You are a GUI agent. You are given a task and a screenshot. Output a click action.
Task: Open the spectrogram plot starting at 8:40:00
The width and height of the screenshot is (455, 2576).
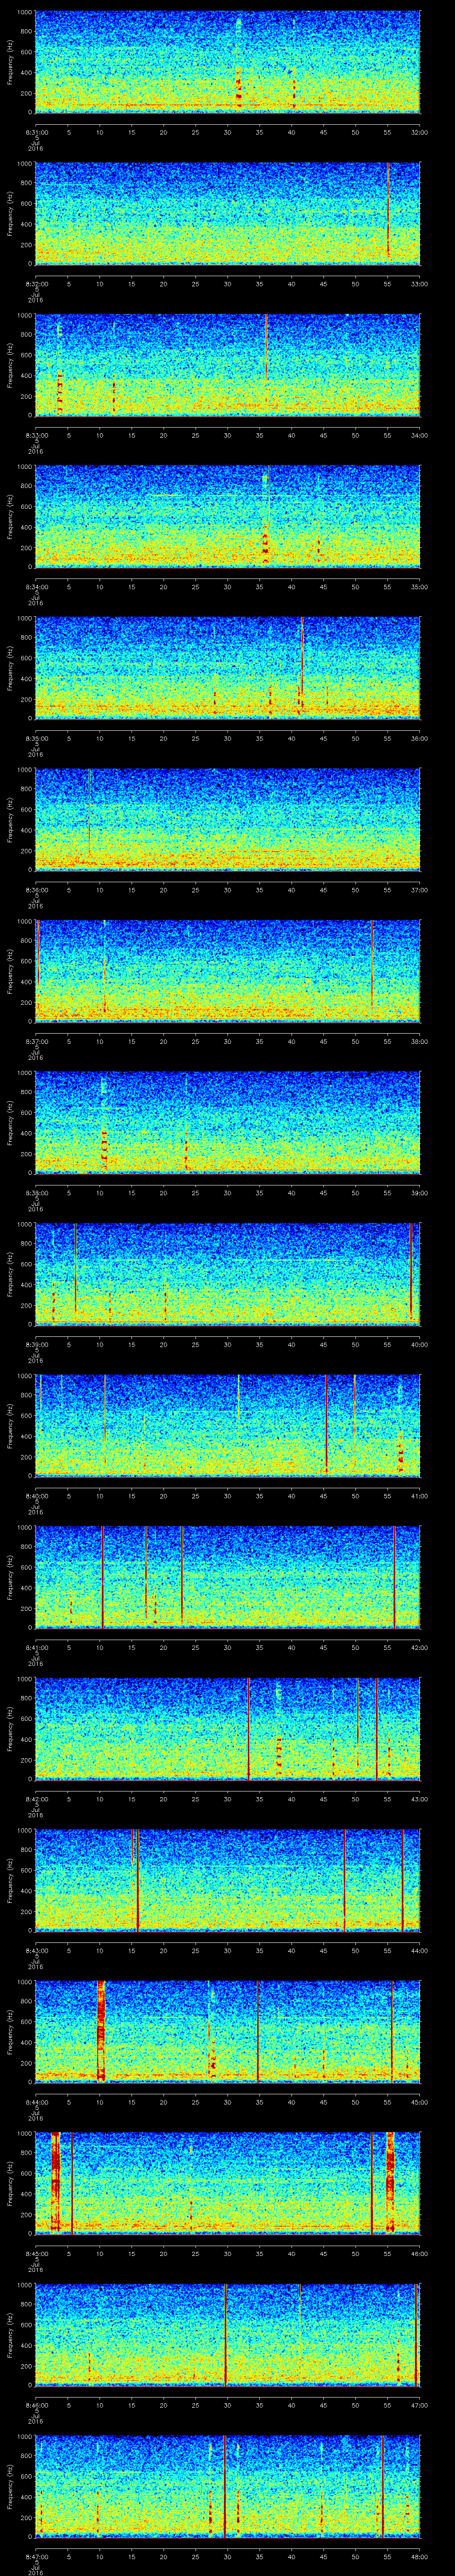tap(227, 1425)
